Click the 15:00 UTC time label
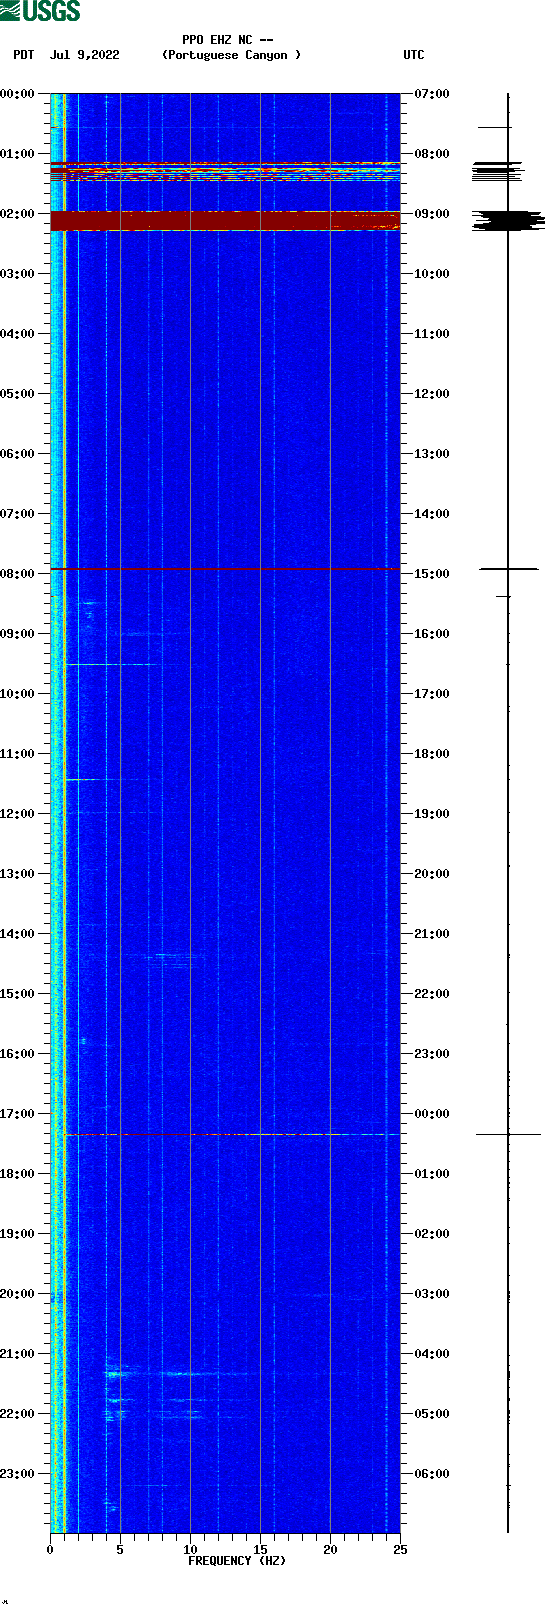Screen dimensions: 552x1613 (432, 574)
